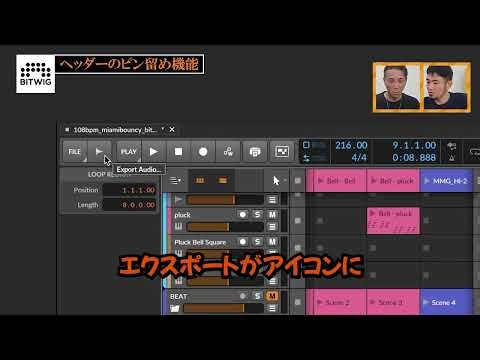The image size is (480, 360).
Task: Select the BEAT group track name
Action: (179, 296)
